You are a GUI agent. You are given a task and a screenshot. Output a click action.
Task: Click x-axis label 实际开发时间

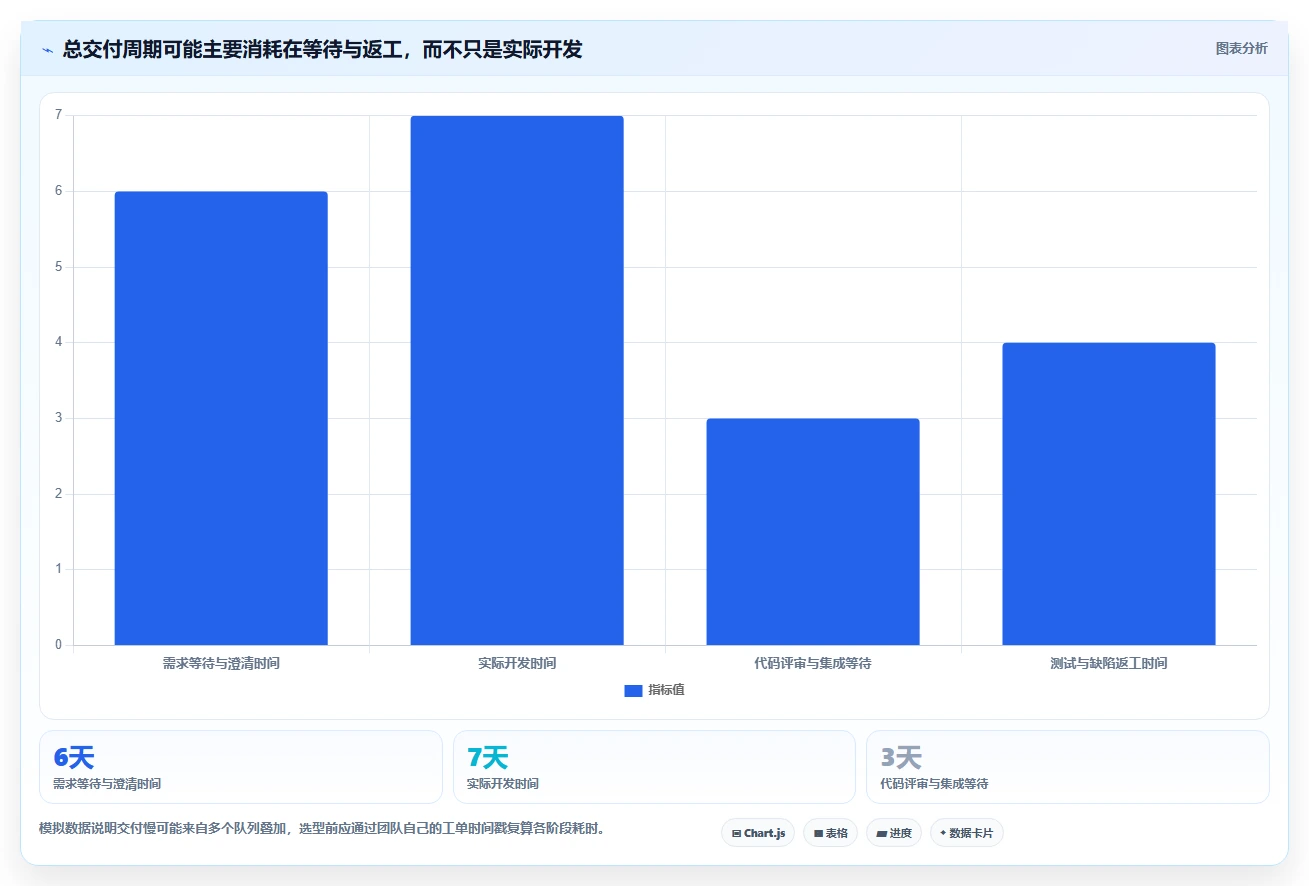coord(517,663)
